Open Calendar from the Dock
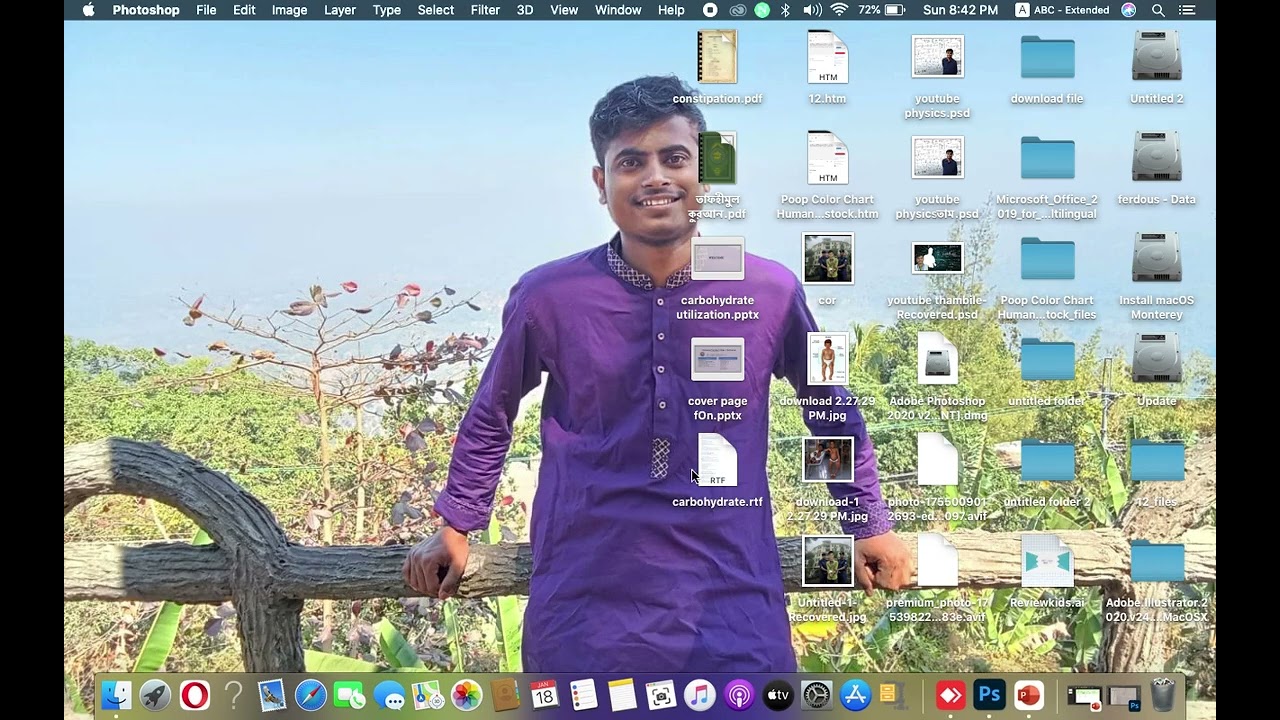 [544, 695]
